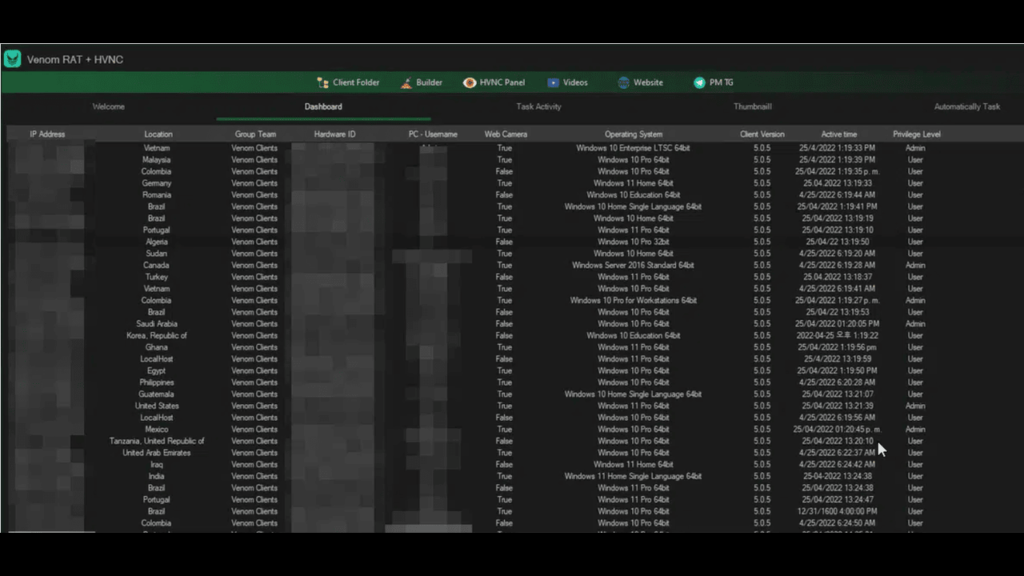Click the 12/31/1600 4:00:00 PM active time
Viewport: 1024px width, 576px height.
click(x=837, y=511)
